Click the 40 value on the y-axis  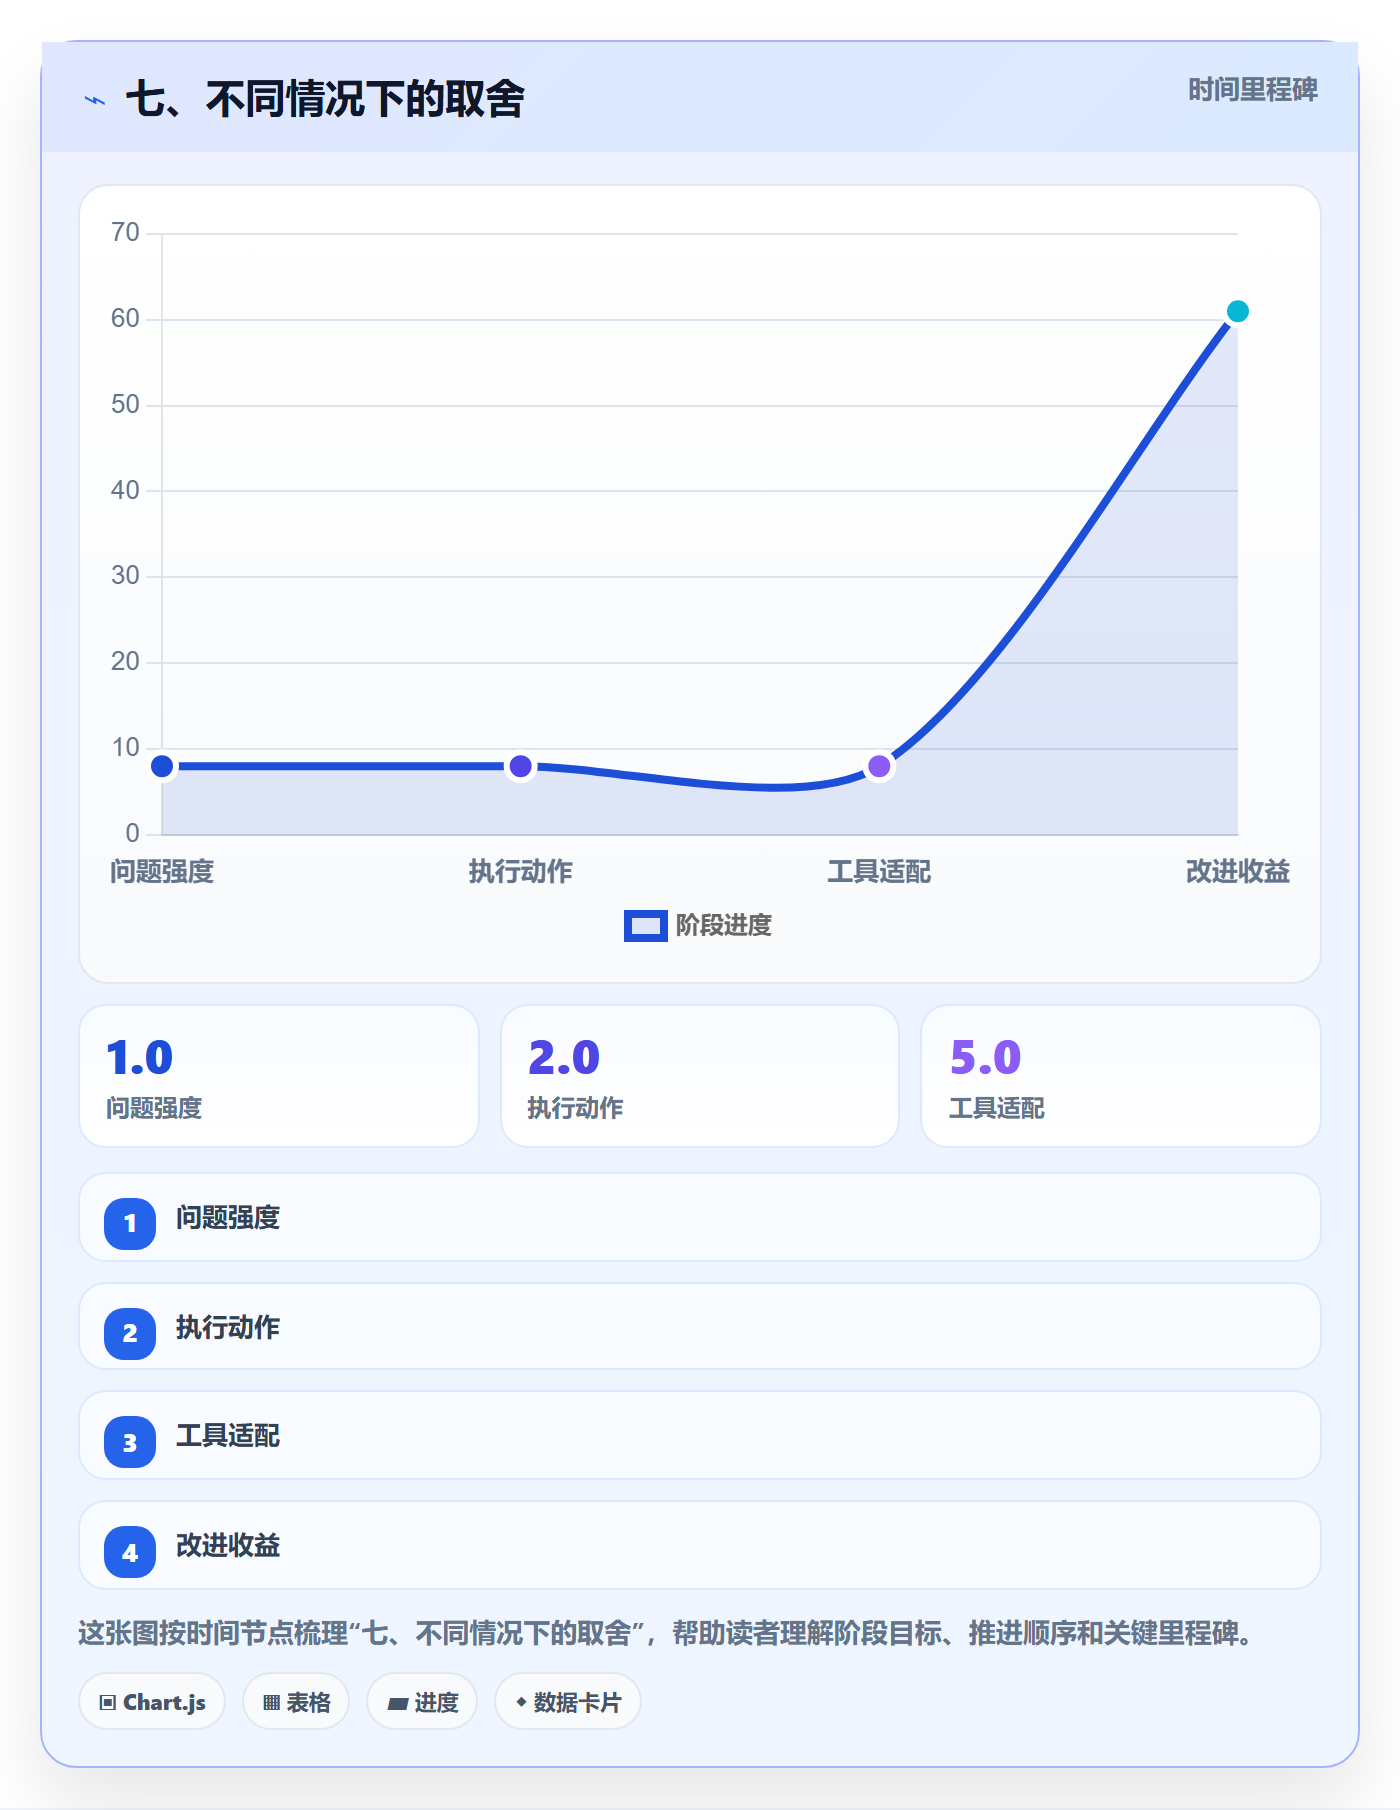tap(125, 490)
